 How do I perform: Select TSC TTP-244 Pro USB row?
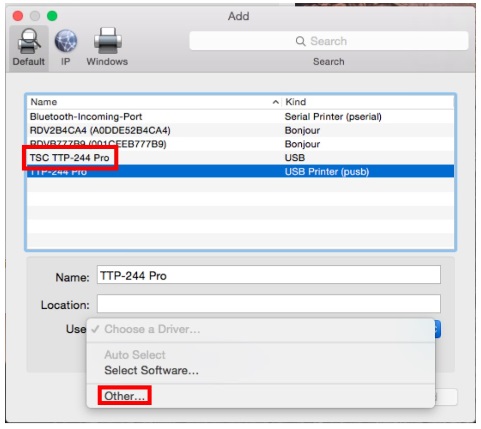click(x=240, y=158)
